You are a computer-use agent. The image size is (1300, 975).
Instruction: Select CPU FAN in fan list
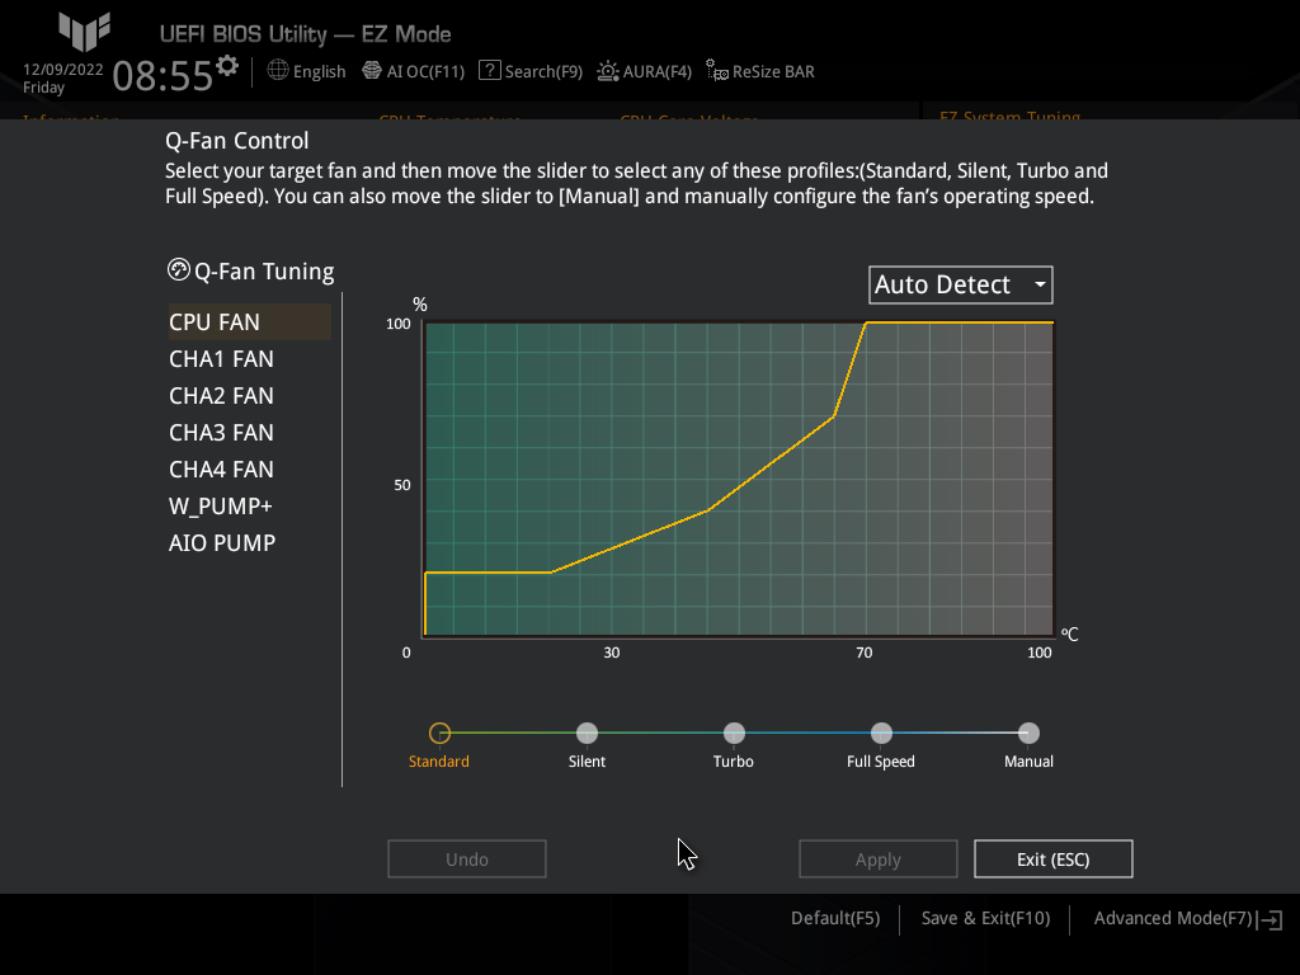point(249,322)
